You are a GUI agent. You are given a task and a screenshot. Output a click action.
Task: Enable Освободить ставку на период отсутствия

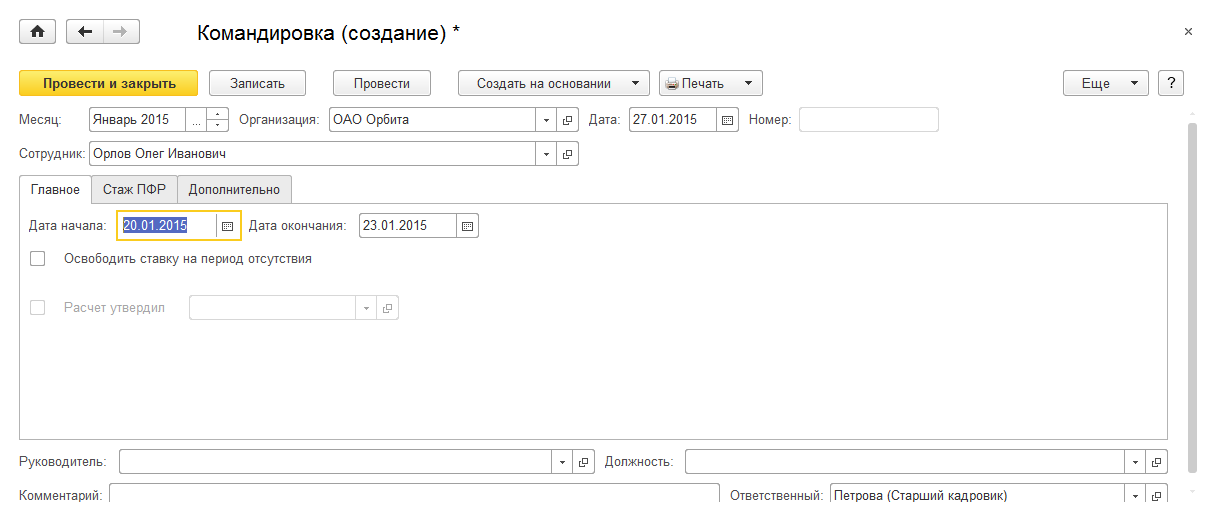tap(38, 259)
